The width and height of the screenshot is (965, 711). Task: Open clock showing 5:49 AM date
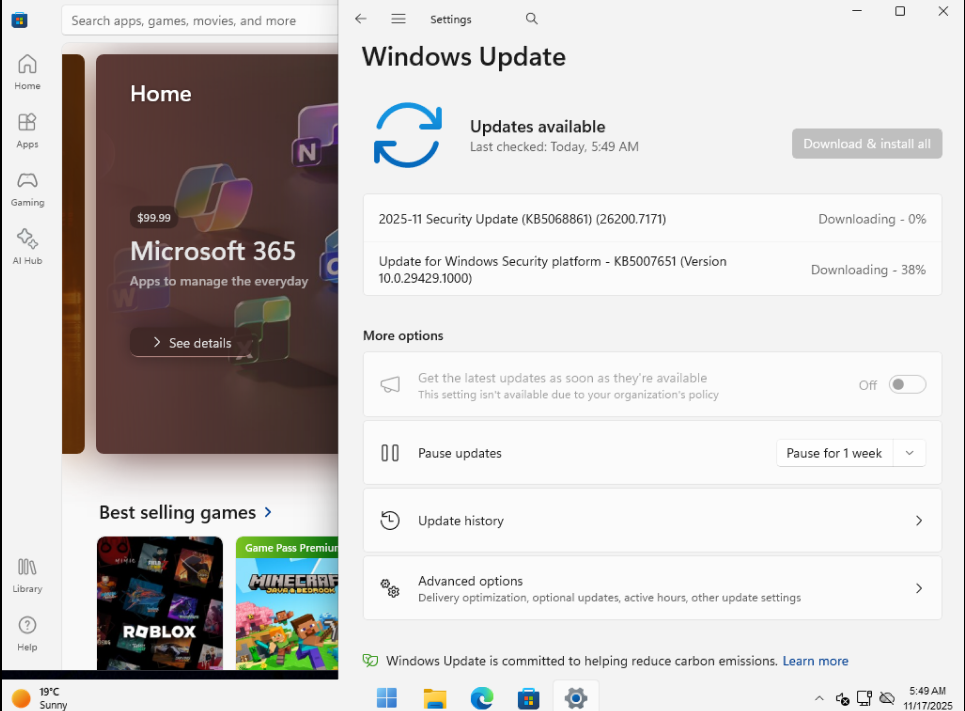[x=927, y=698]
